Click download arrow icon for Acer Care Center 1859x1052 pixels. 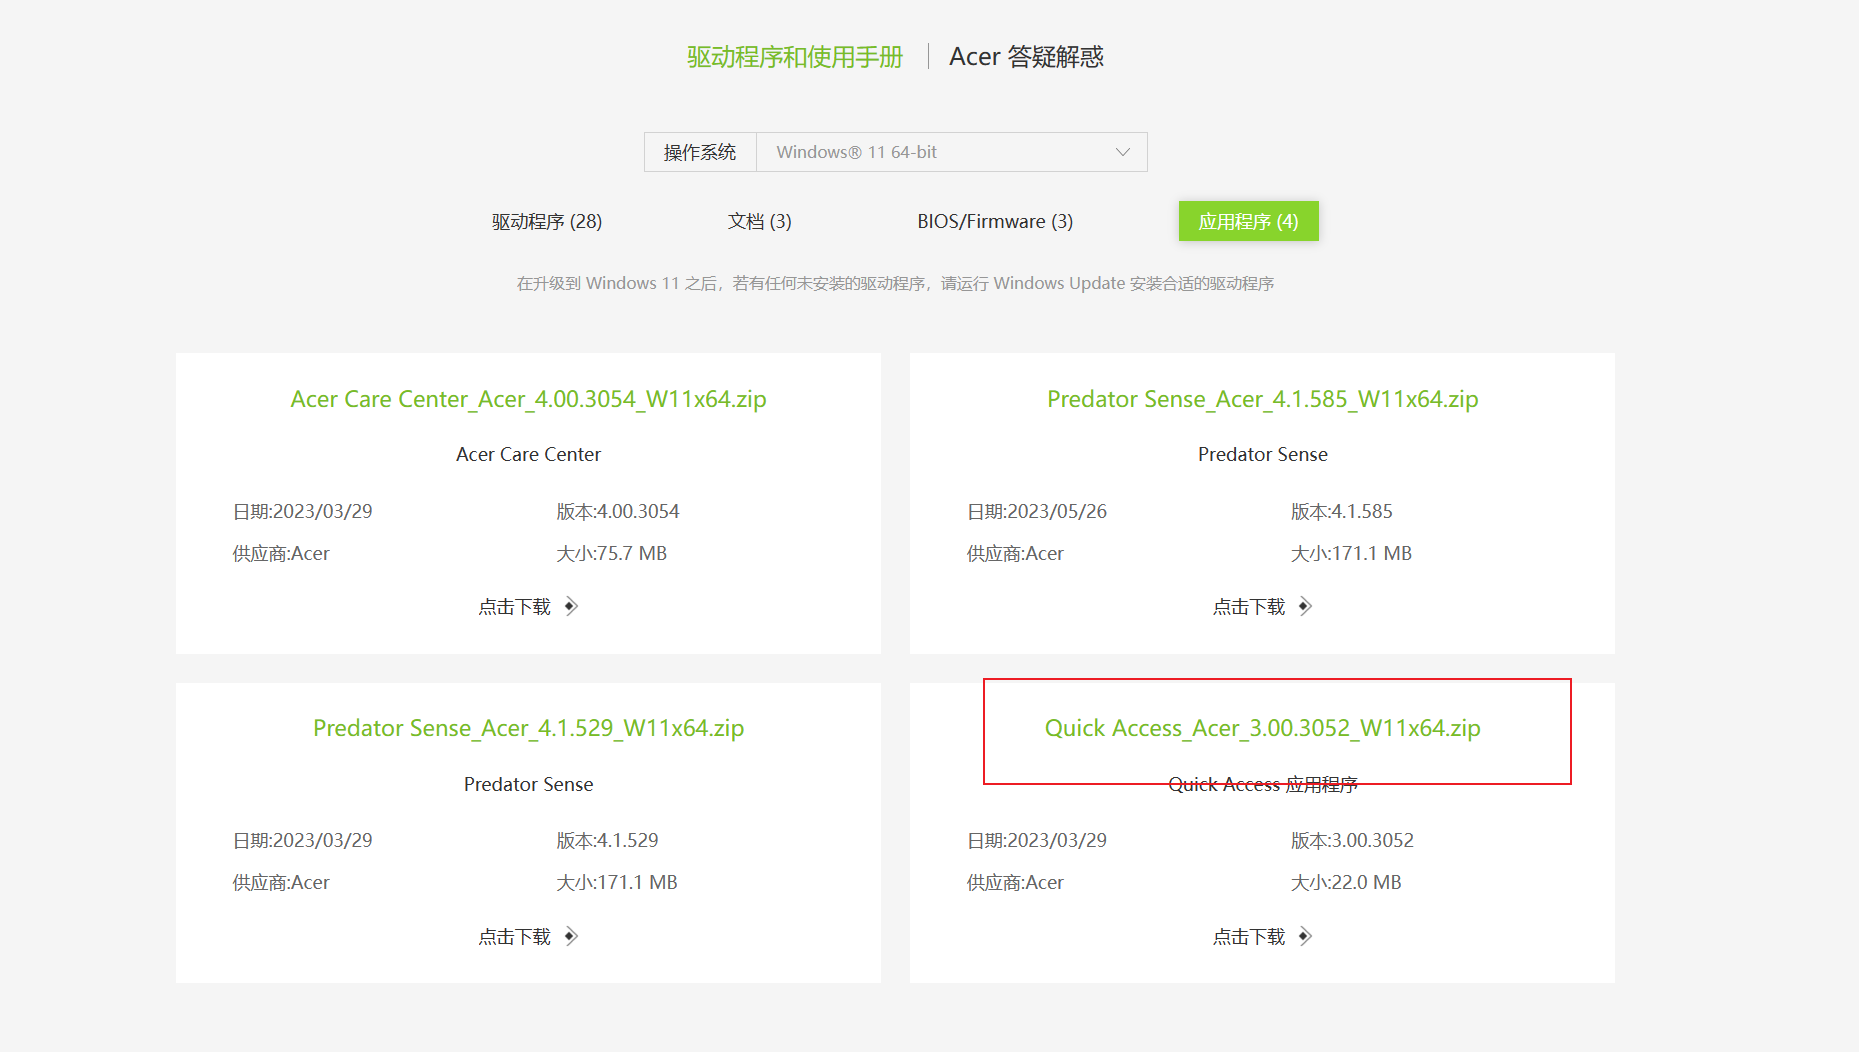tap(571, 606)
